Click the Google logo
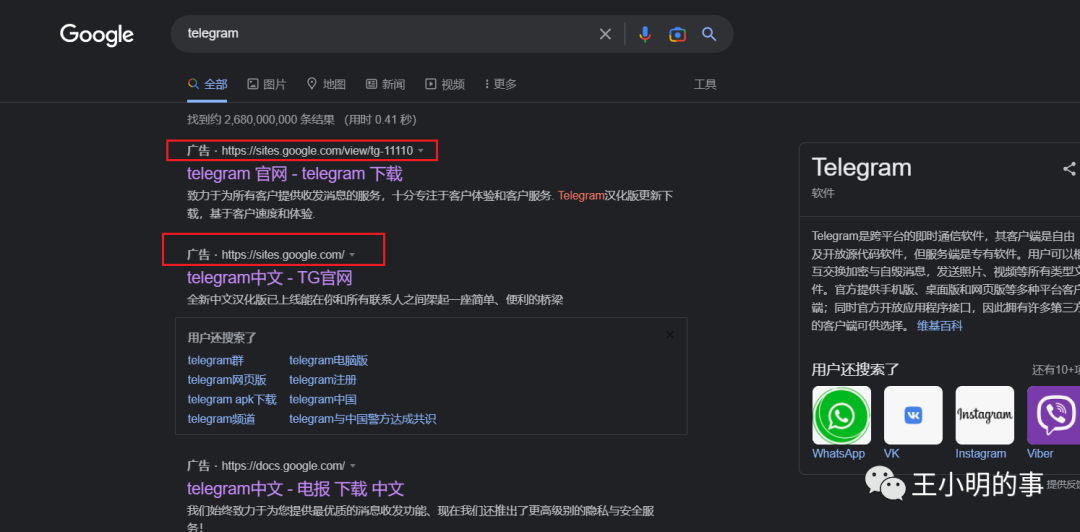 pyautogui.click(x=96, y=34)
